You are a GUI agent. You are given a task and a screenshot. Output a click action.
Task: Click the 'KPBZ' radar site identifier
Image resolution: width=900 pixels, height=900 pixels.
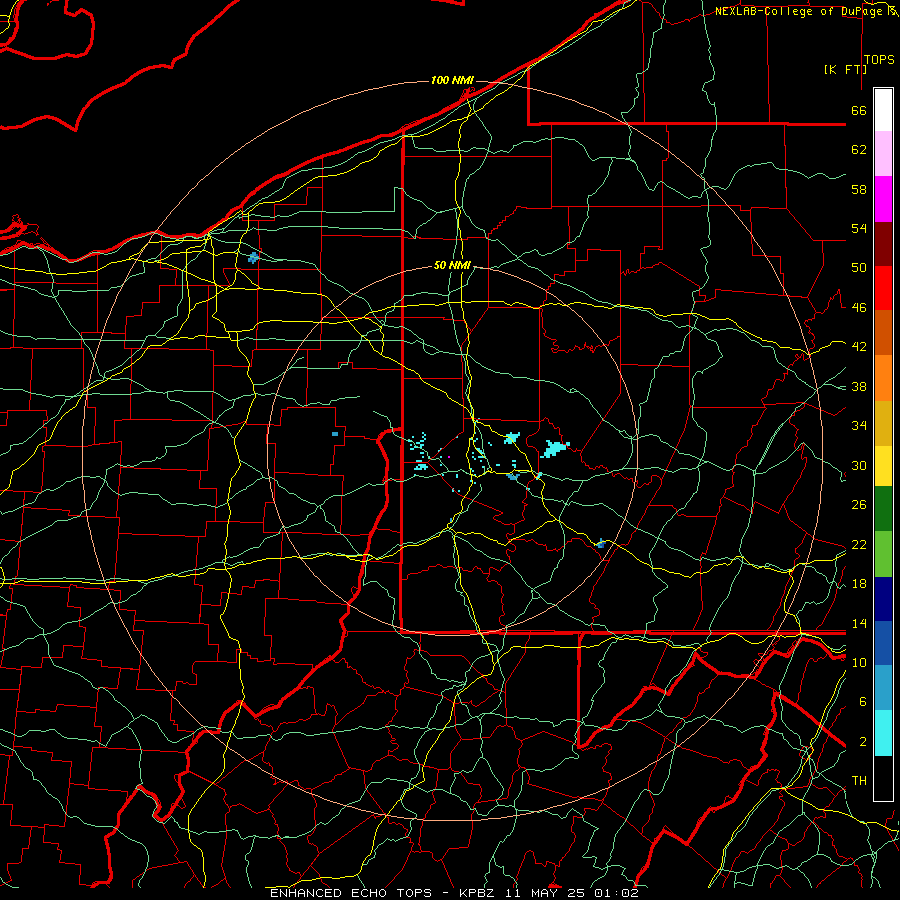tap(479, 893)
